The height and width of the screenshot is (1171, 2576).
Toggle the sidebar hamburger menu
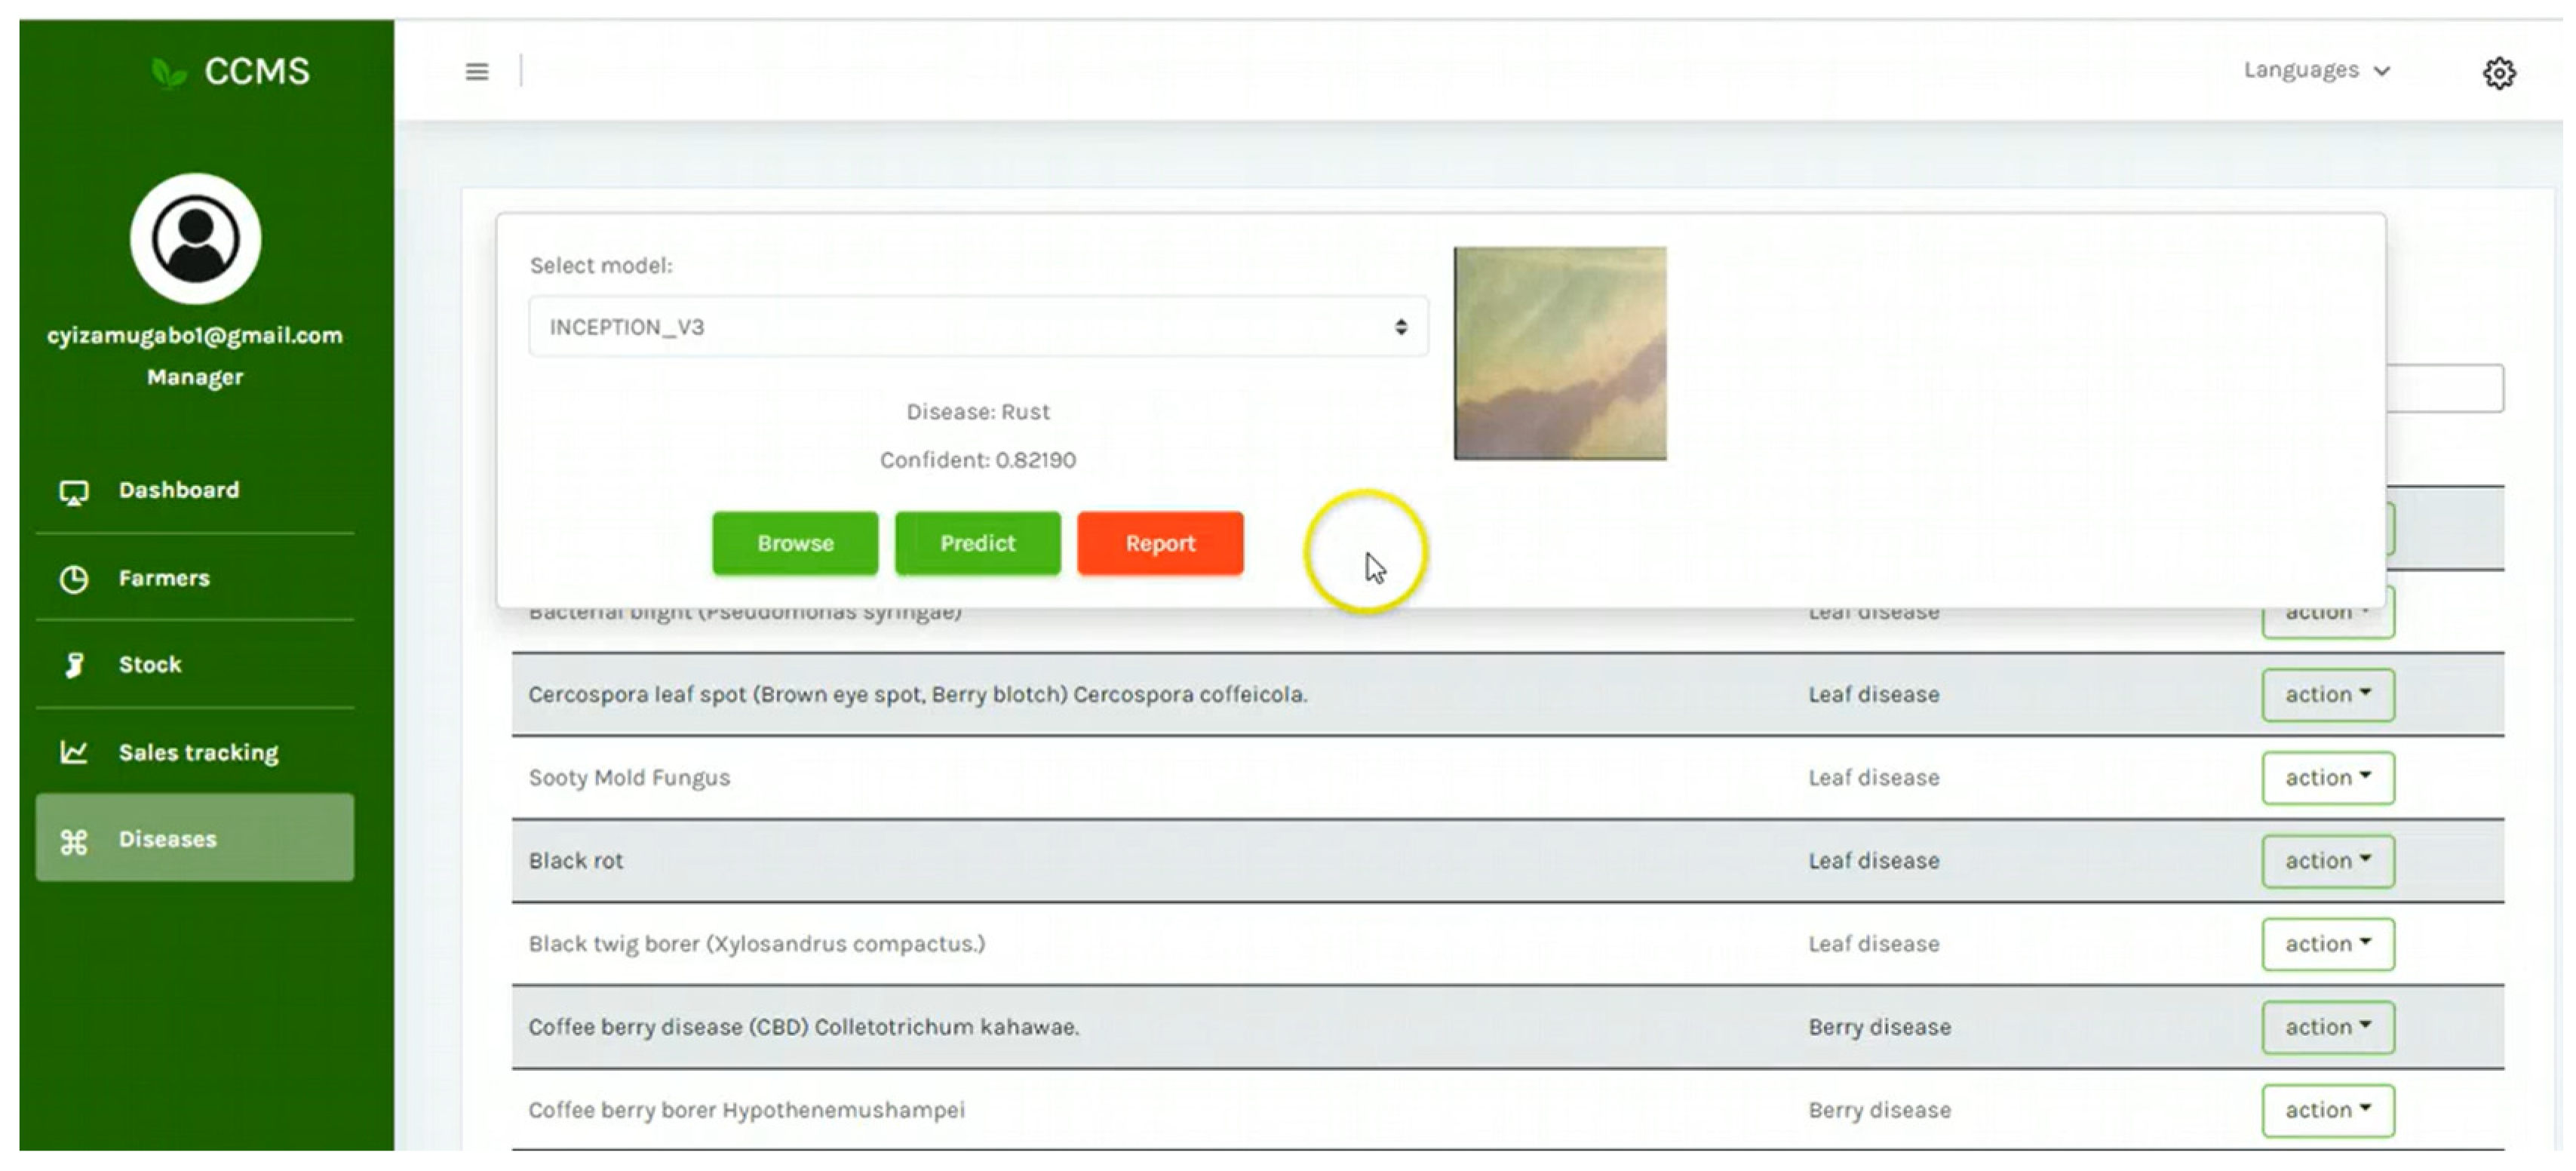click(x=477, y=71)
